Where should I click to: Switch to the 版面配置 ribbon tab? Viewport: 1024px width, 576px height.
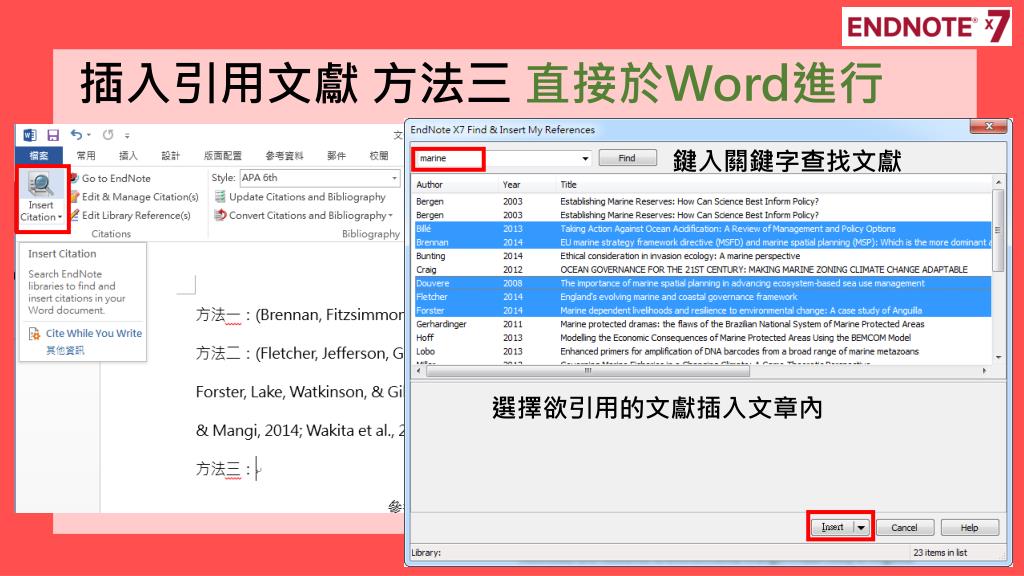click(223, 155)
